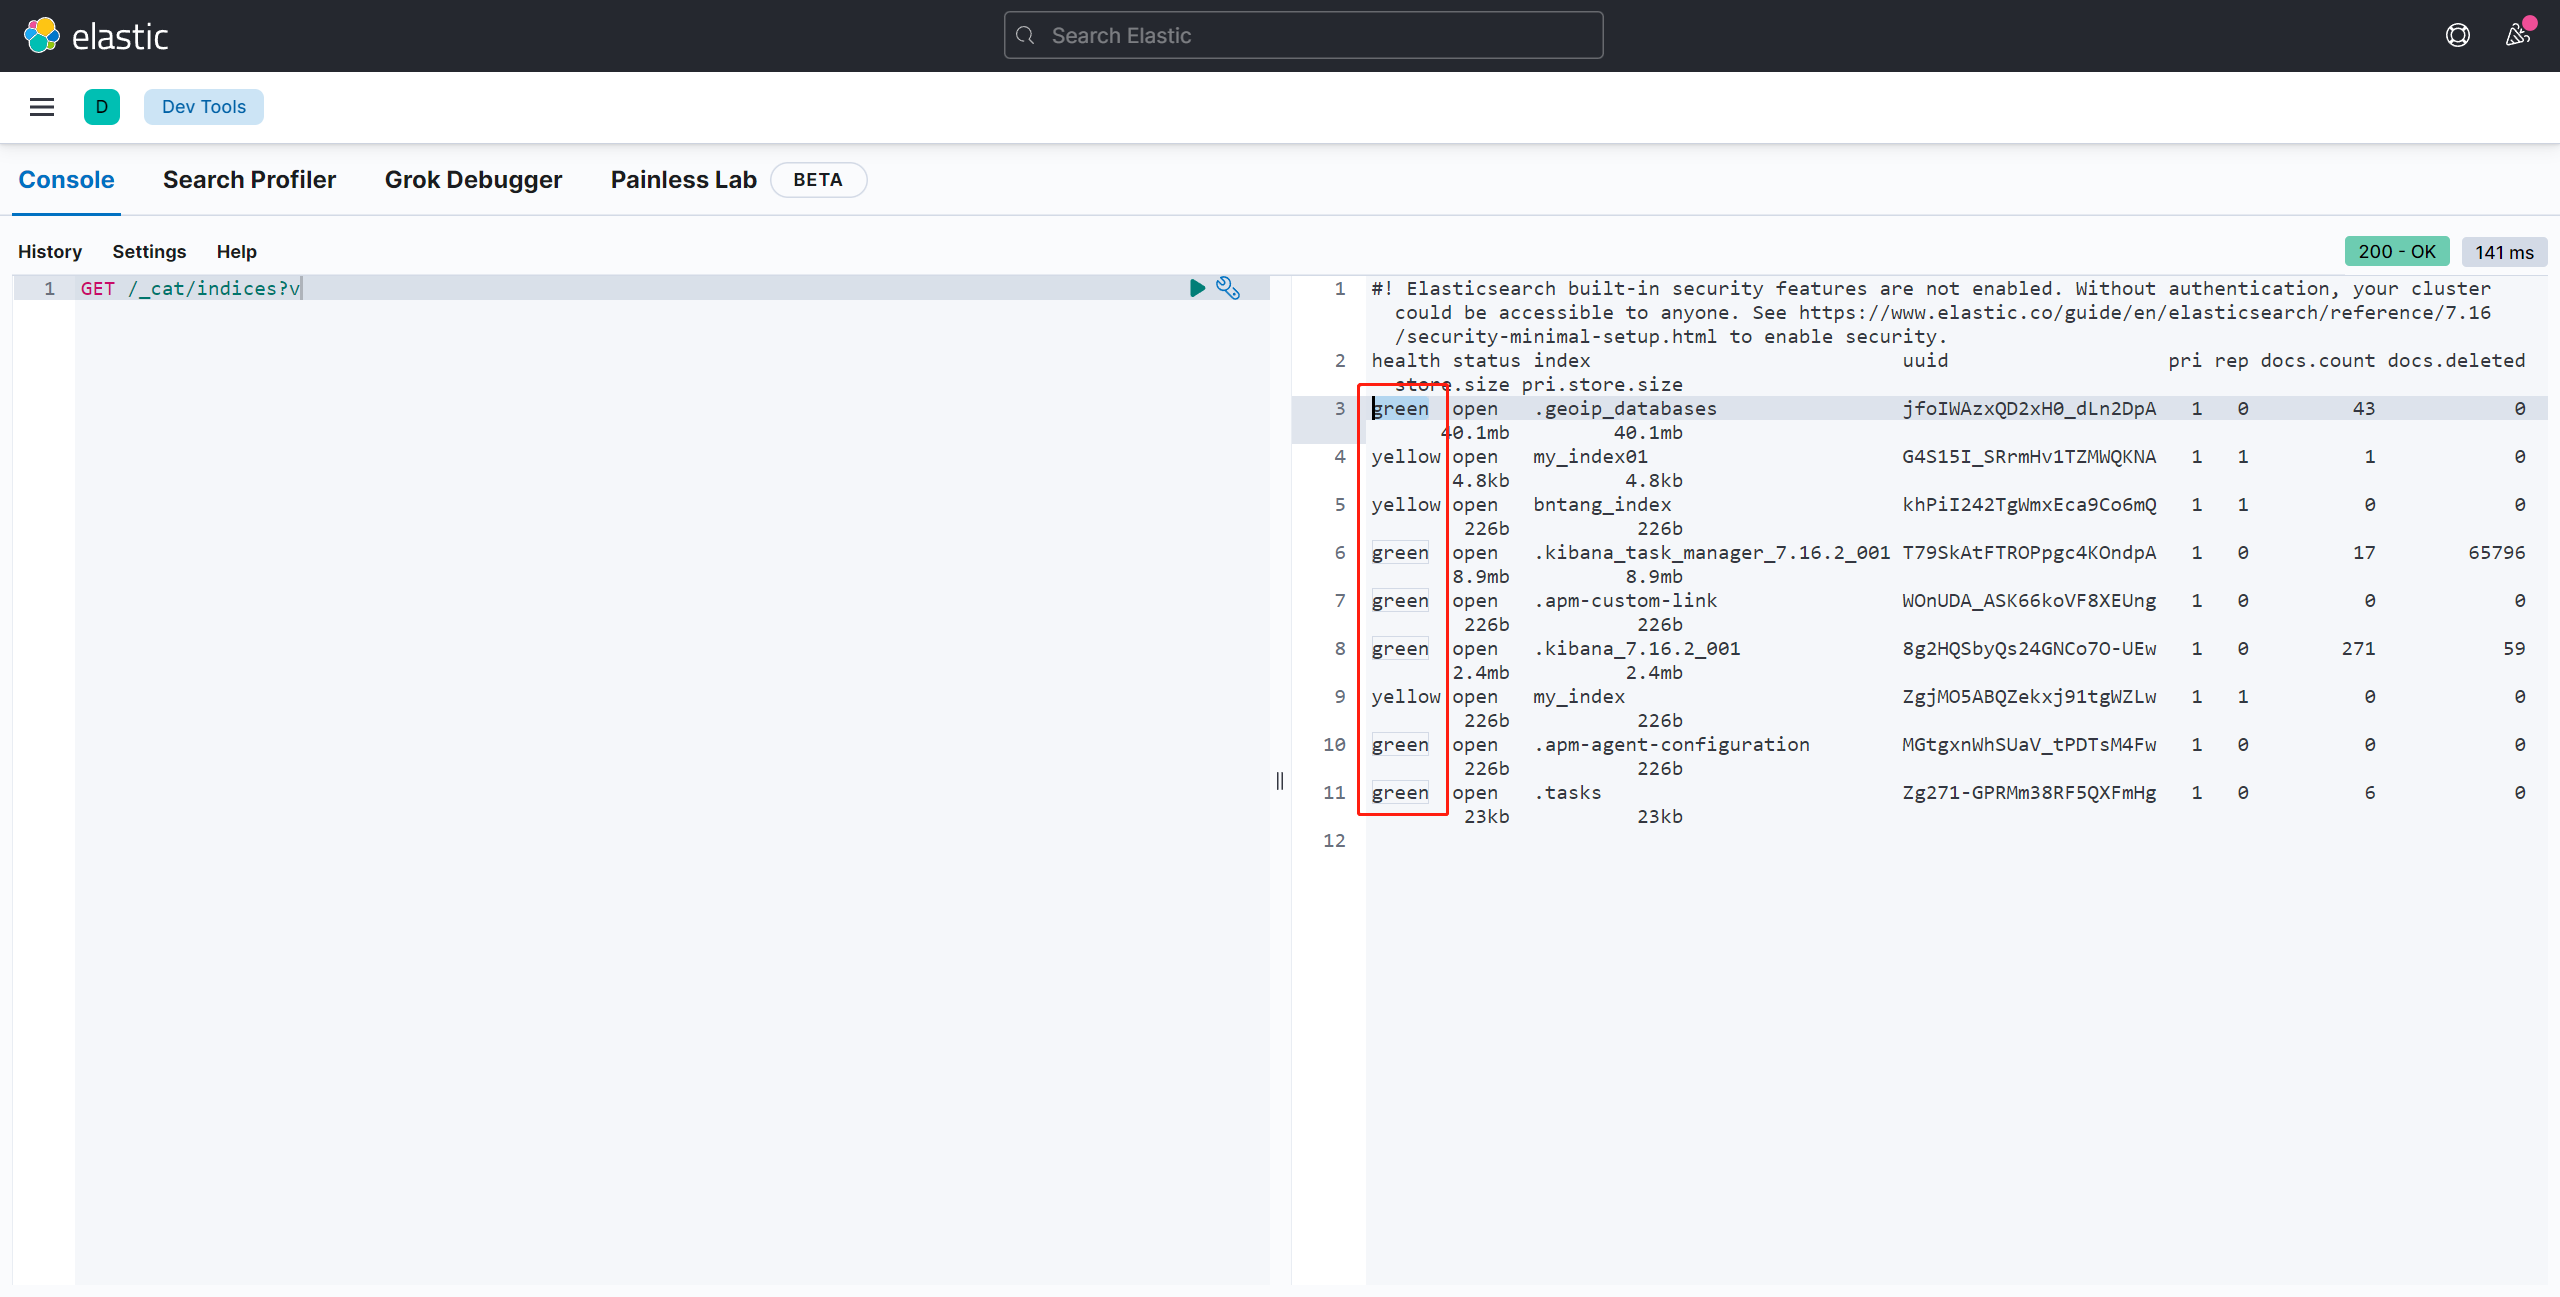Open History
Viewport: 2560px width, 1297px height.
(50, 252)
